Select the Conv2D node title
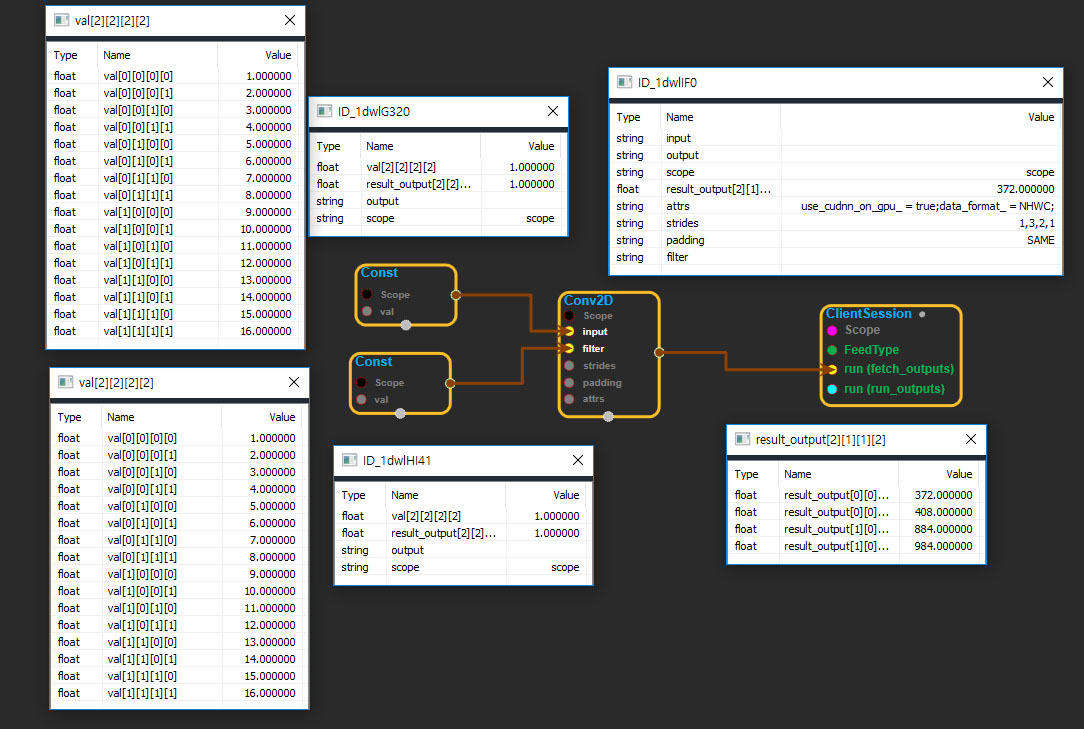 tap(588, 300)
